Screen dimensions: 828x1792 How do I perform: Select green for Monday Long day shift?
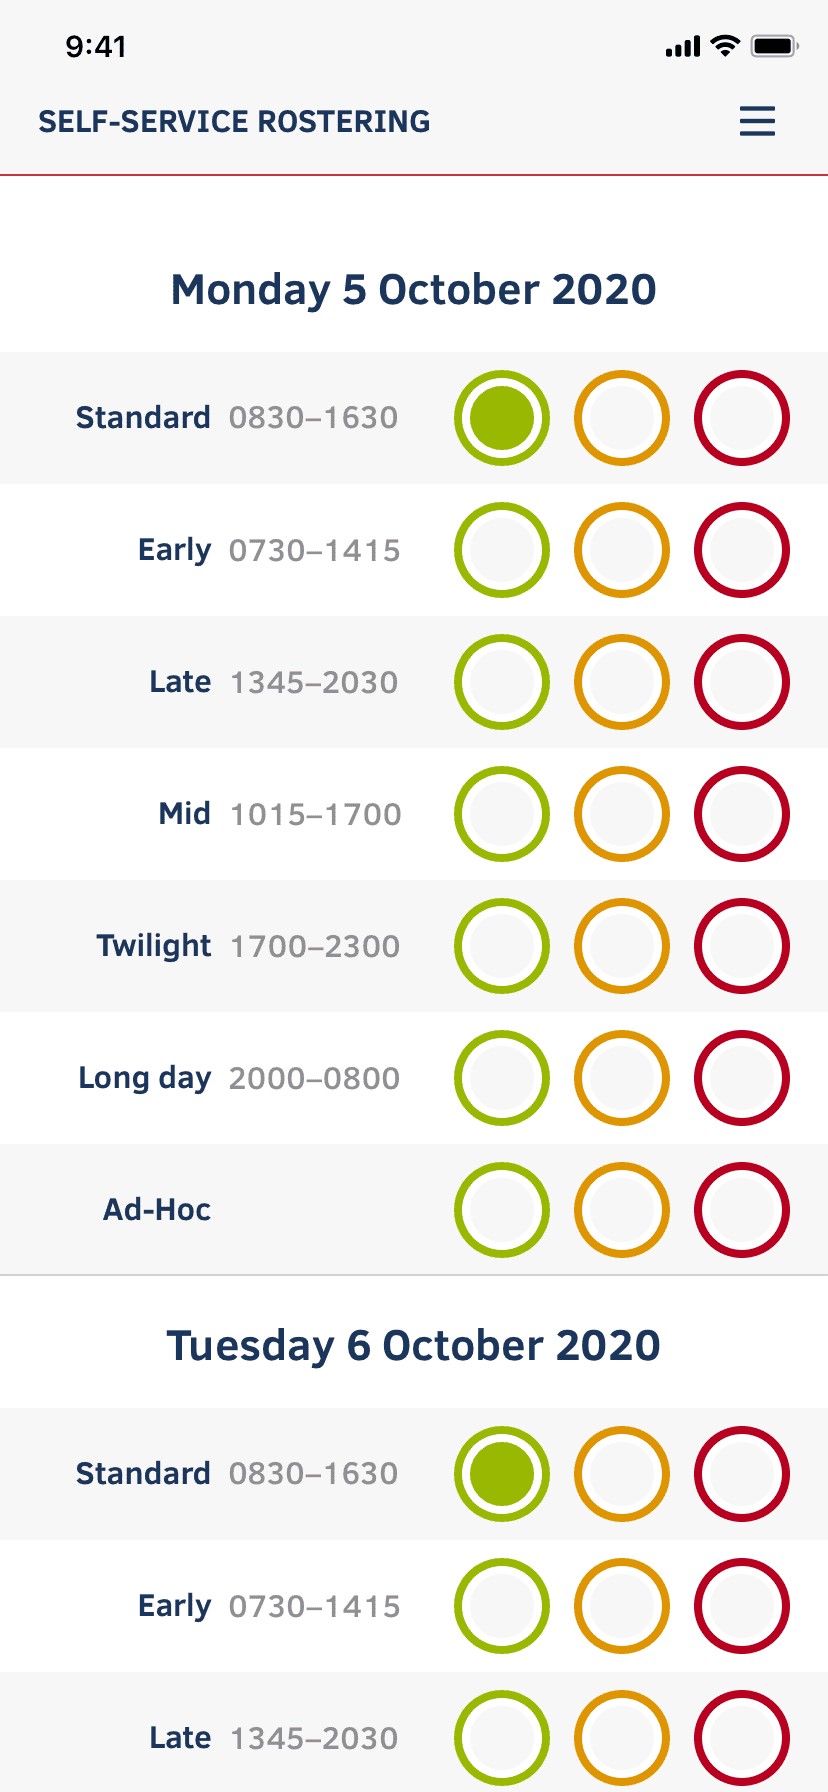pyautogui.click(x=502, y=1078)
